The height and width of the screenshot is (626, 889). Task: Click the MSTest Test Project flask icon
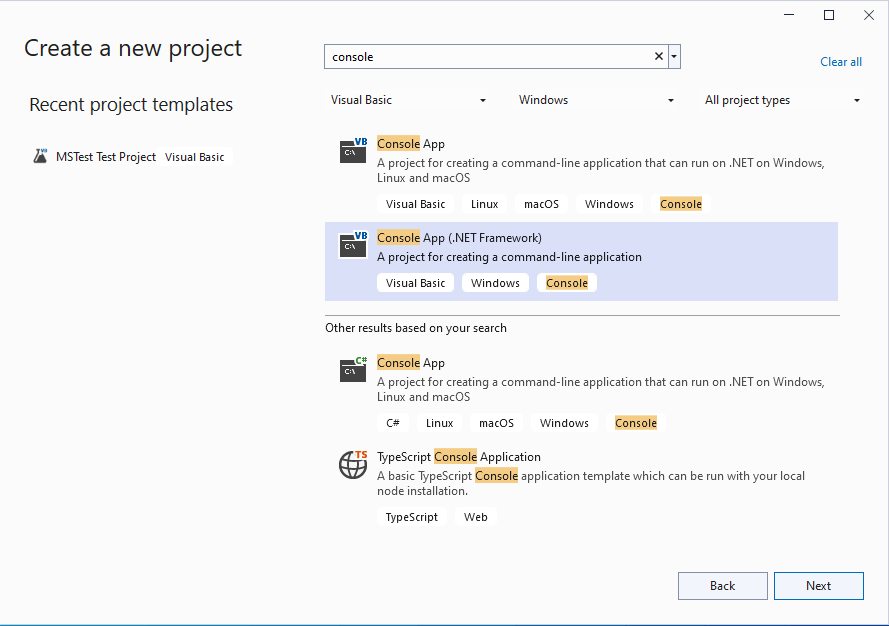(41, 156)
